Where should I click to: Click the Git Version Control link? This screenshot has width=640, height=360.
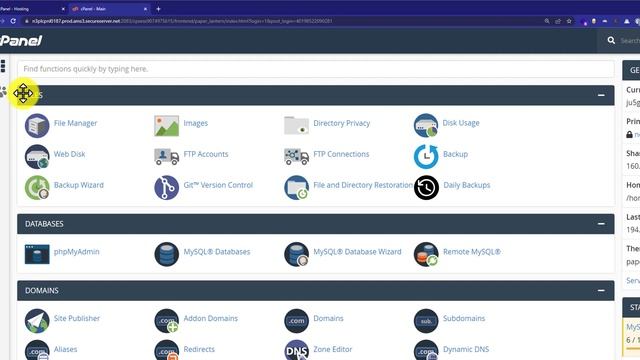pos(218,185)
